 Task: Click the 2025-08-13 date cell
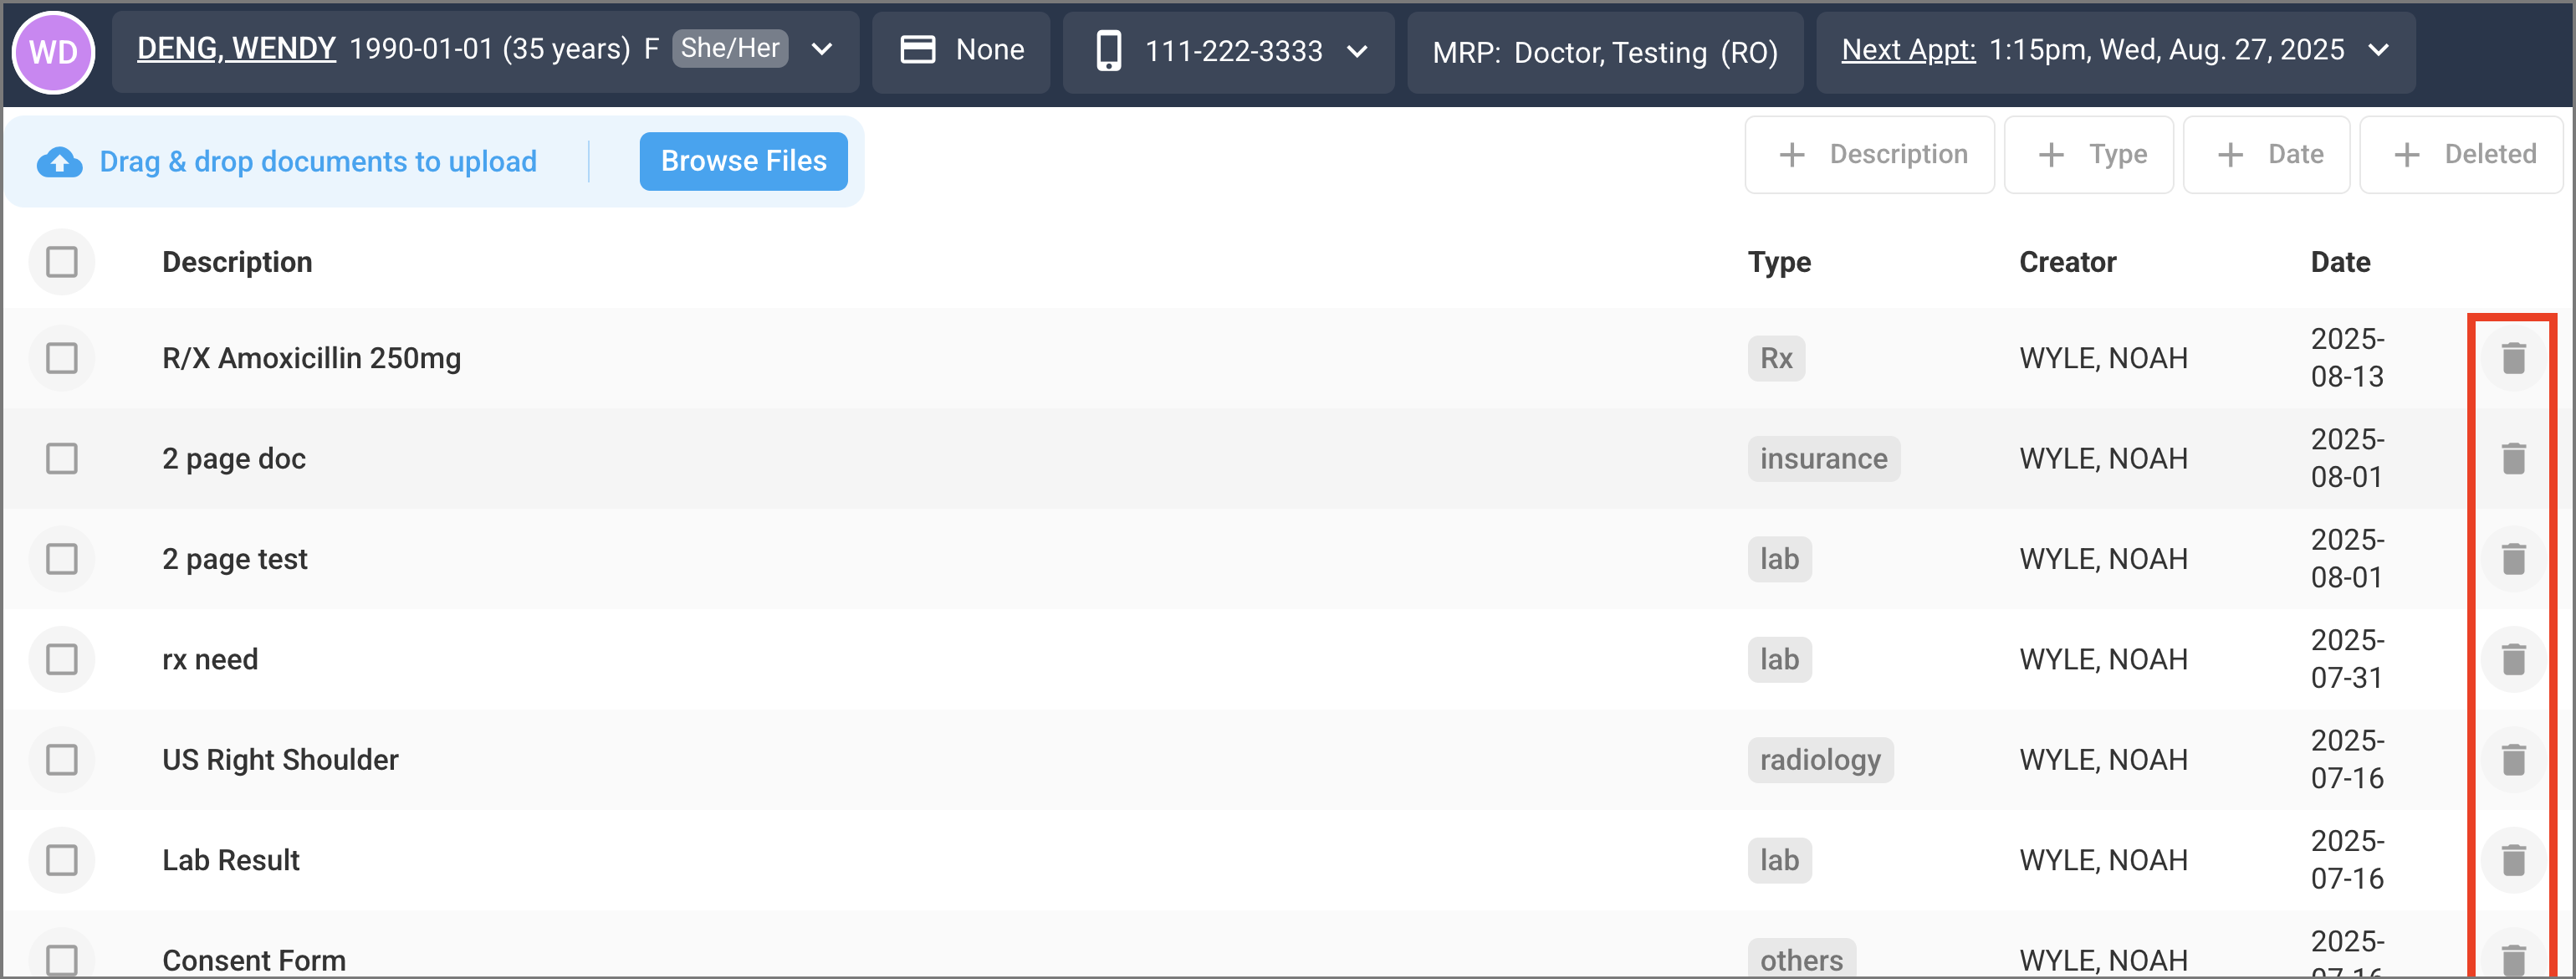point(2347,358)
